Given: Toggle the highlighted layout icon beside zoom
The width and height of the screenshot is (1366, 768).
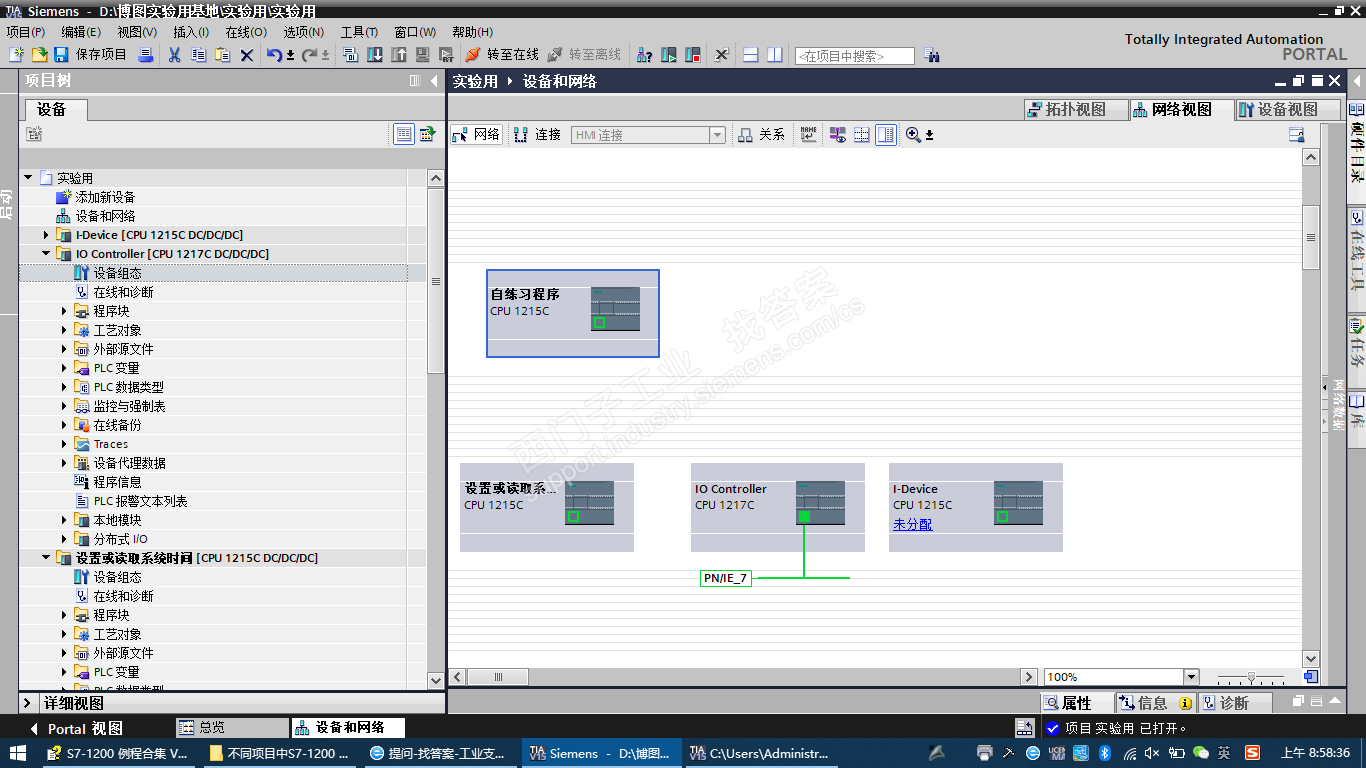Looking at the screenshot, I should [x=886, y=134].
